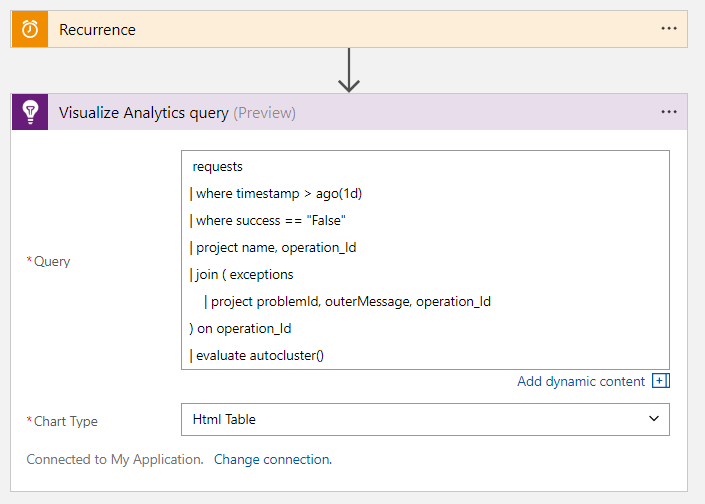Open the Chart Type dropdown chevron
Image resolution: width=705 pixels, height=504 pixels.
[x=654, y=419]
